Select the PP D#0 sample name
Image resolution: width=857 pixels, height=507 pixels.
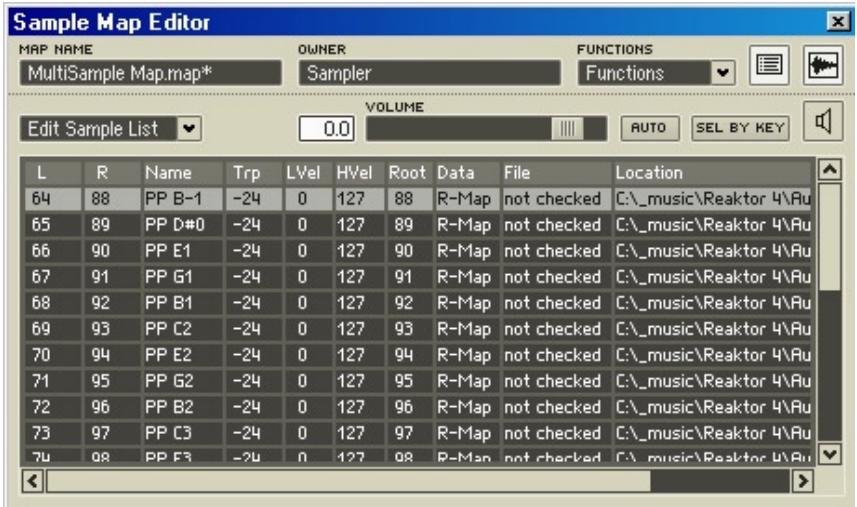pos(182,225)
